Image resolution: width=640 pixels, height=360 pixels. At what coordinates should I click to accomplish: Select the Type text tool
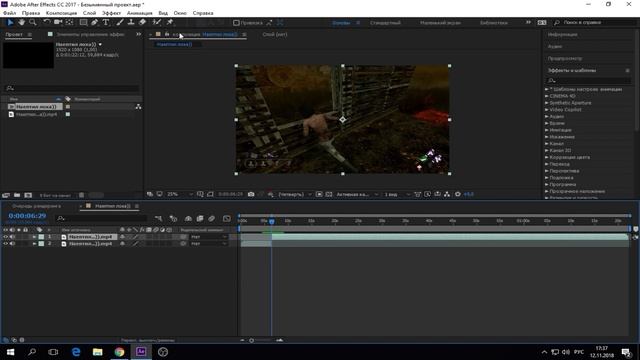click(106, 22)
